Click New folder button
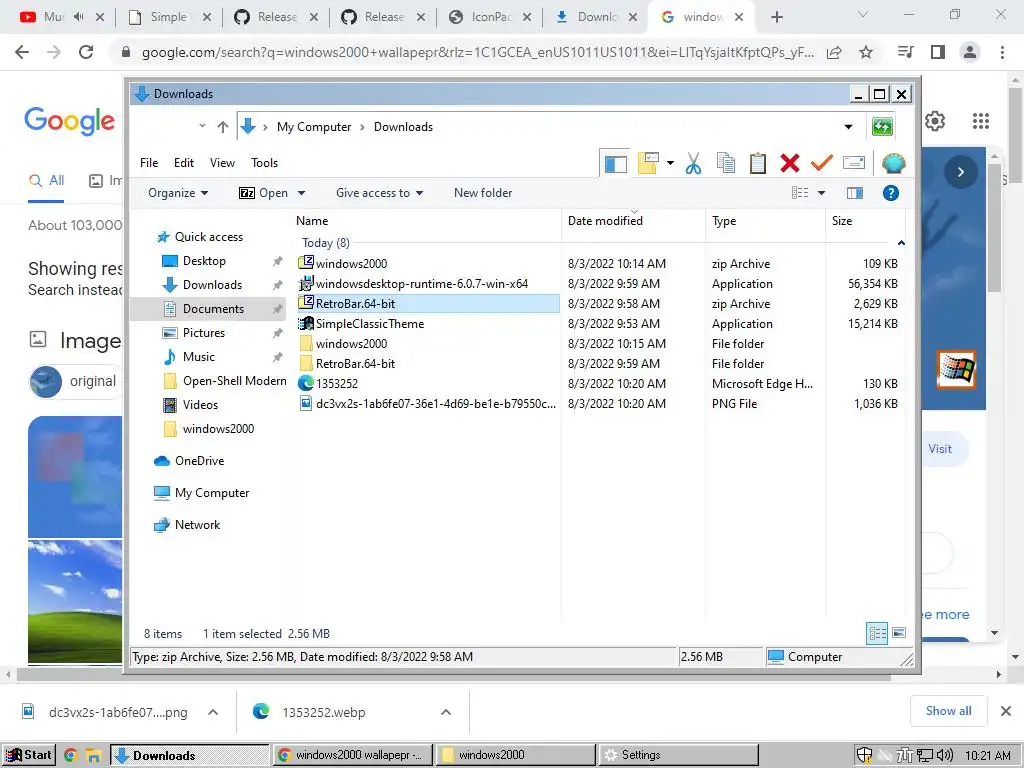Viewport: 1024px width, 768px height. coord(483,193)
